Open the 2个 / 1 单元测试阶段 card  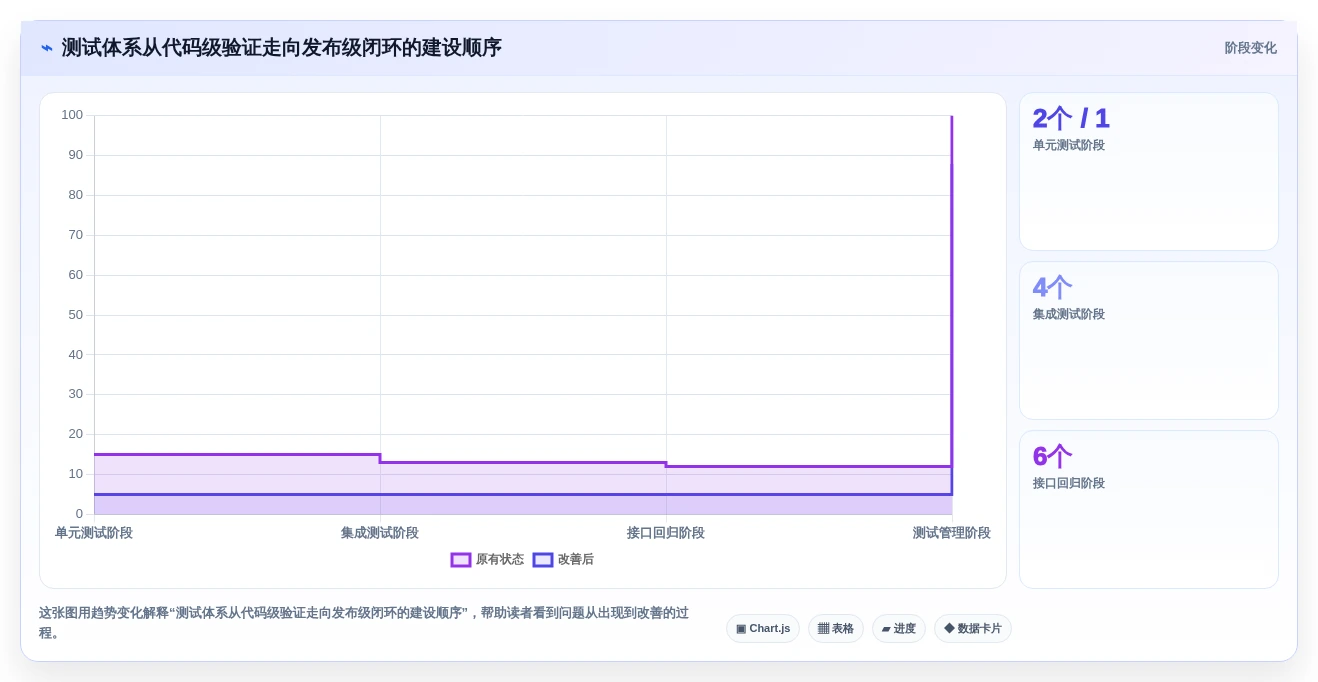point(1149,172)
